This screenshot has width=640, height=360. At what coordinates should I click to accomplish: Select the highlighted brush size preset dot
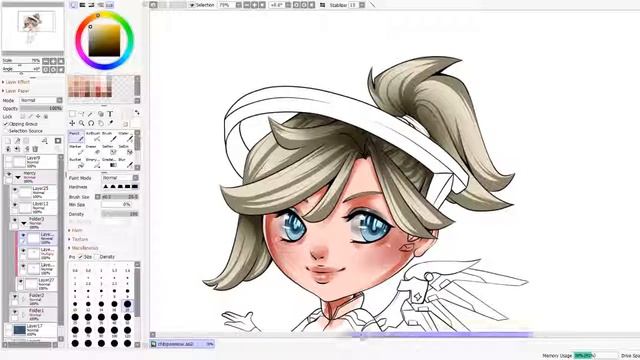click(x=127, y=304)
